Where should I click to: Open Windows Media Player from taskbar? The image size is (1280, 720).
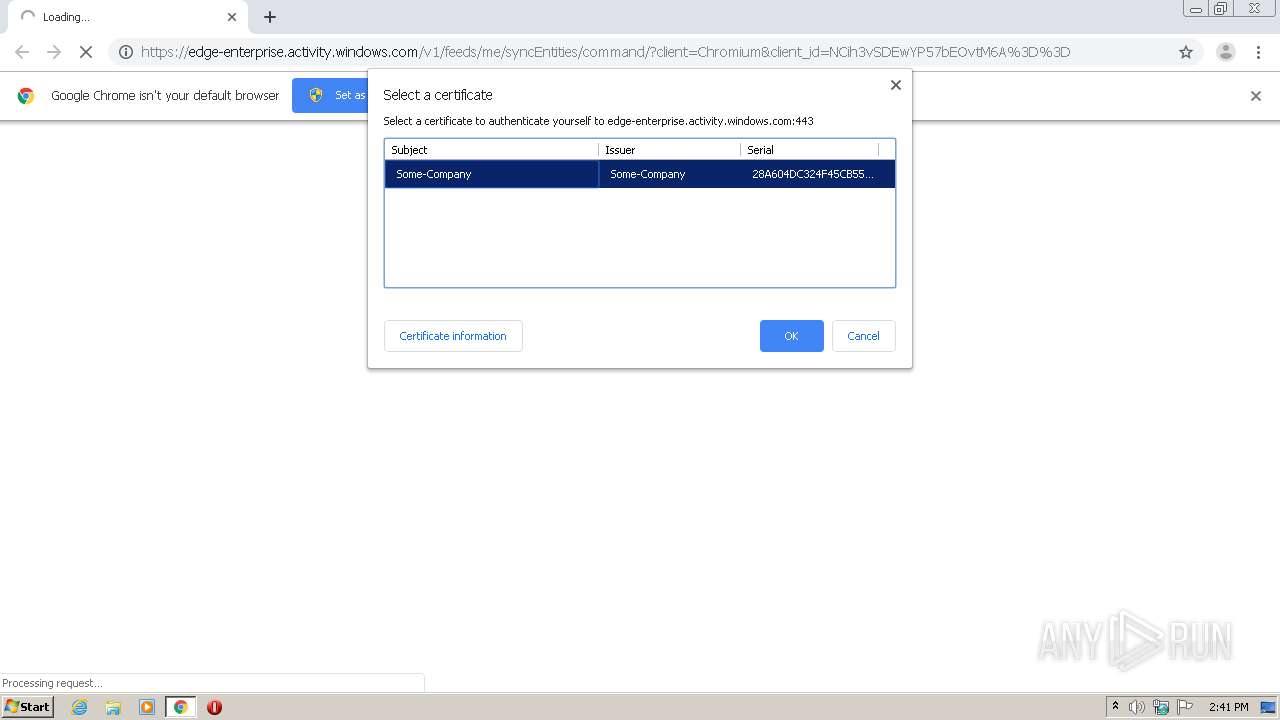pos(147,707)
